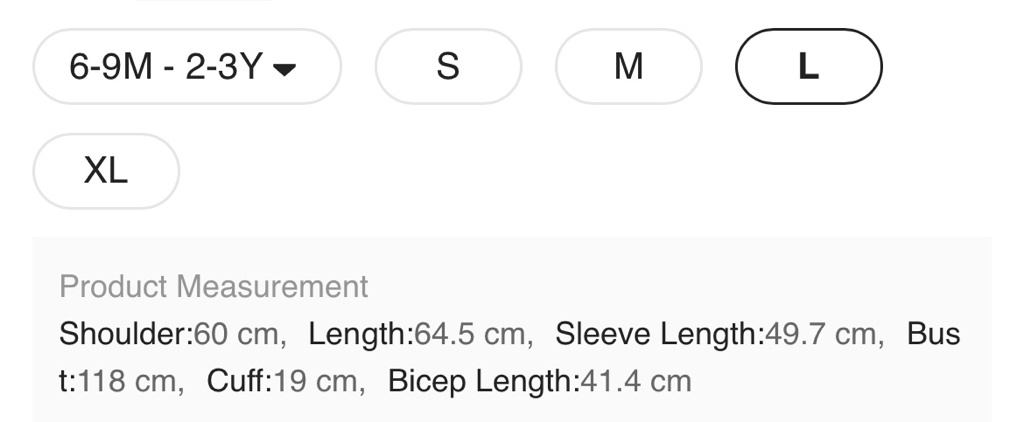
Task: Click the Length label before 64.5 cm
Action: pos(360,334)
